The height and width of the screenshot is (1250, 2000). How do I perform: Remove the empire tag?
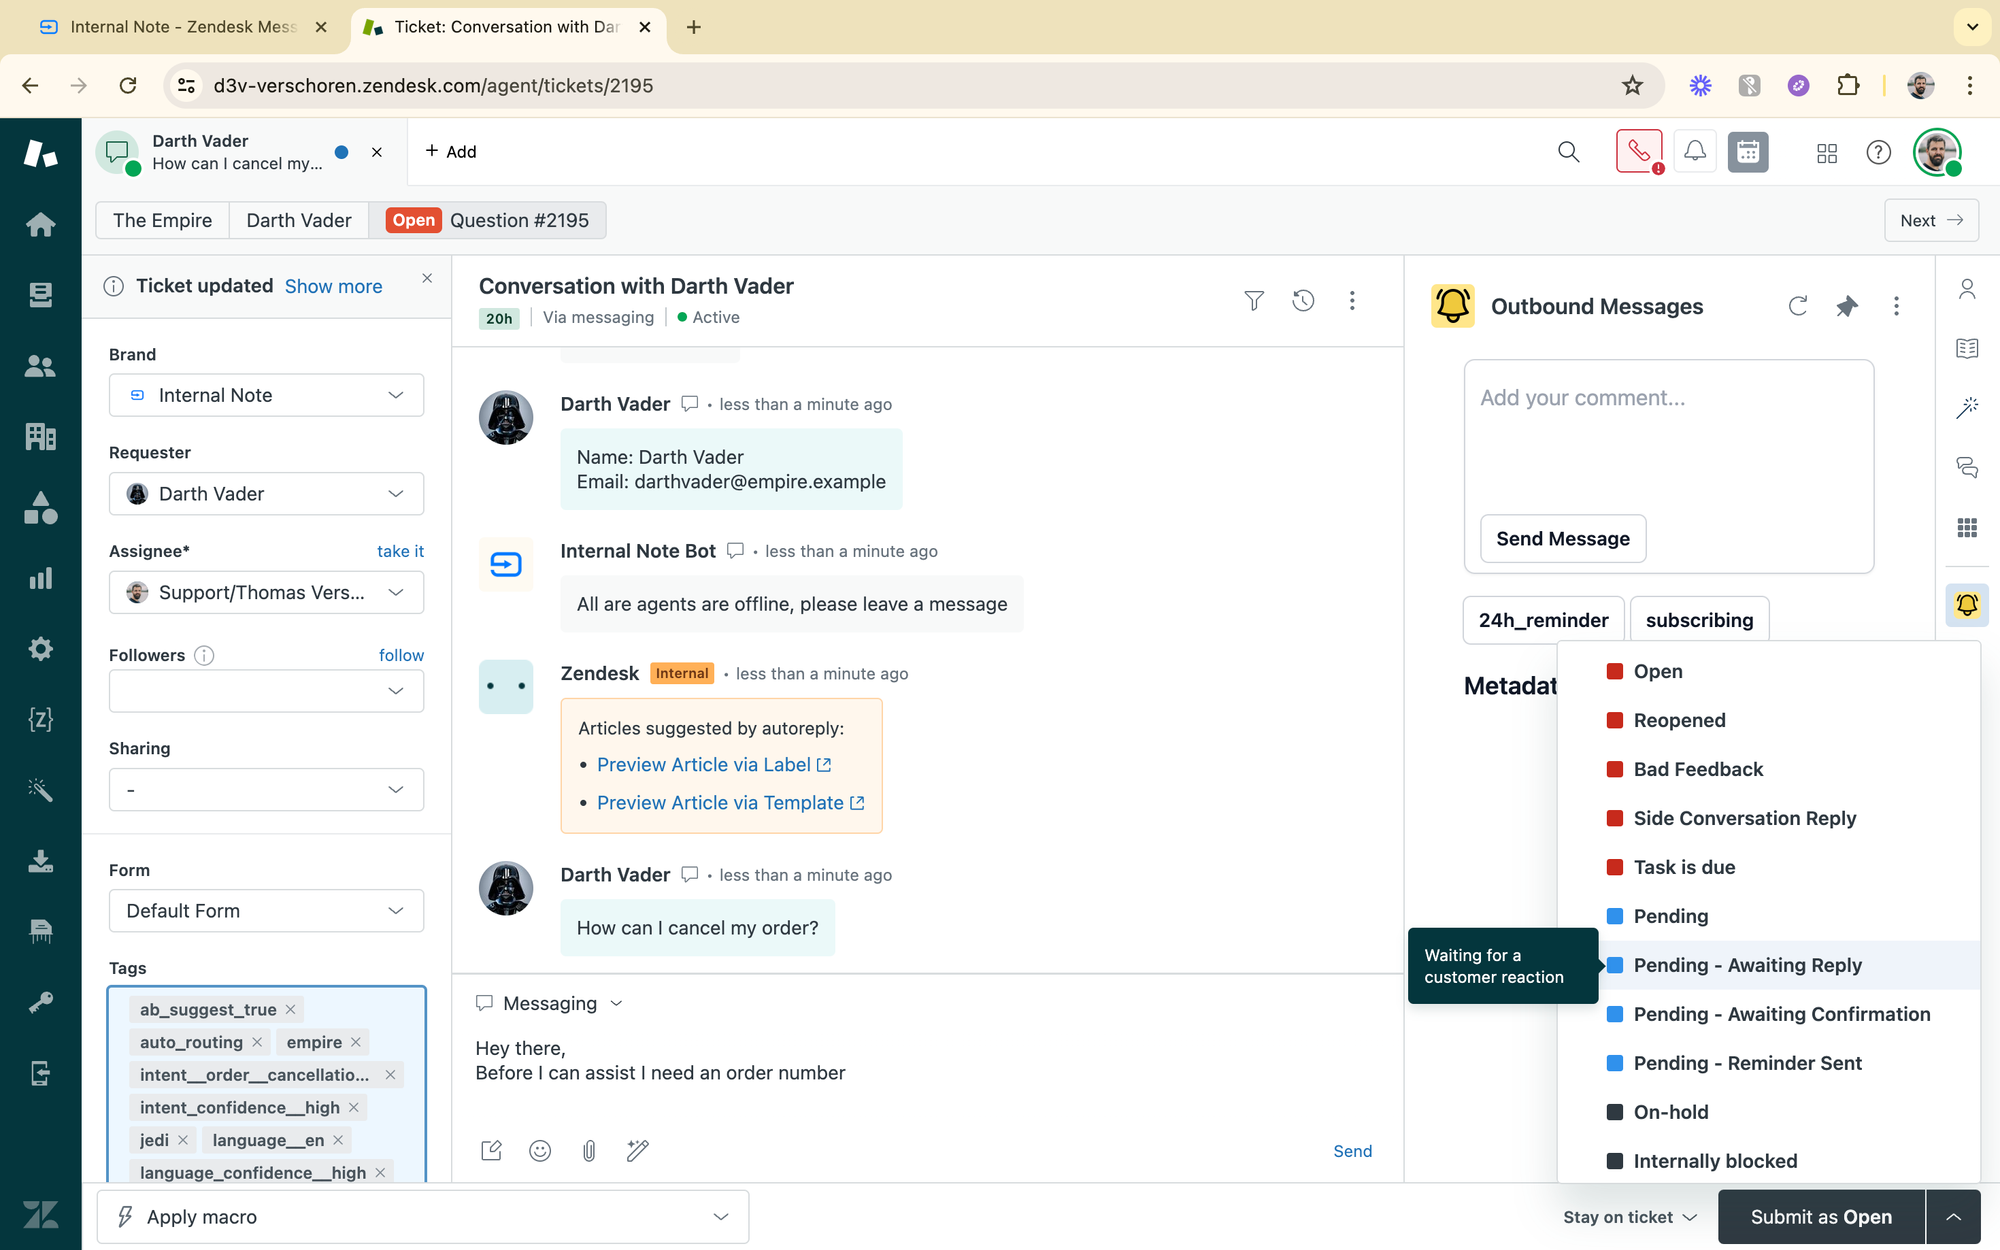(356, 1042)
